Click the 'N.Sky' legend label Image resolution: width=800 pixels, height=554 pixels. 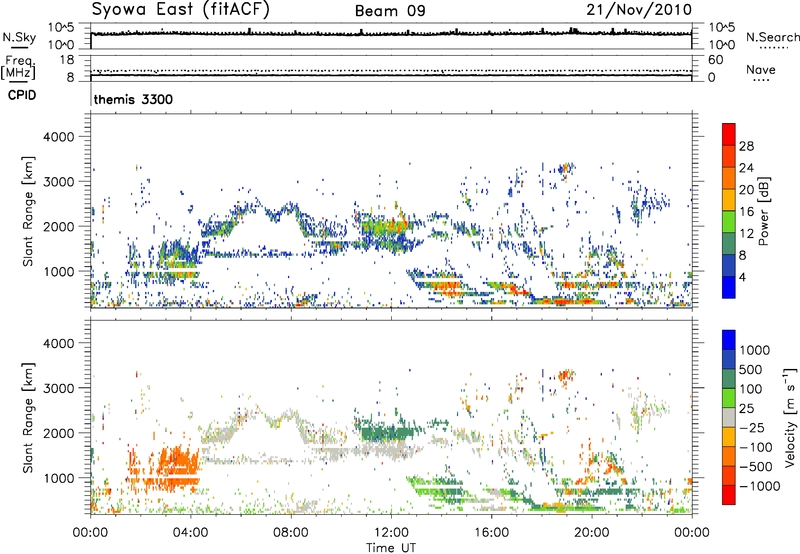tap(19, 37)
